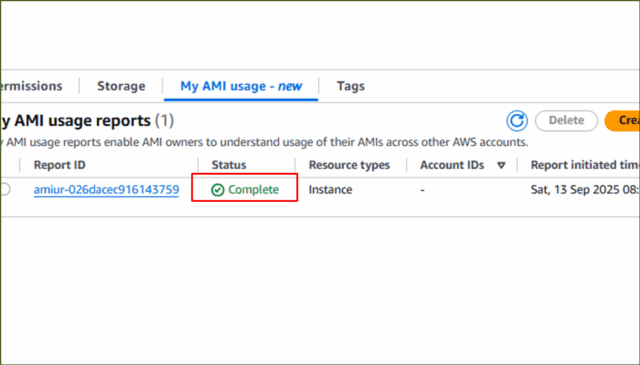Sort by Account IDs dropdown triangle
Screen dimensions: 640x365
[501, 165]
